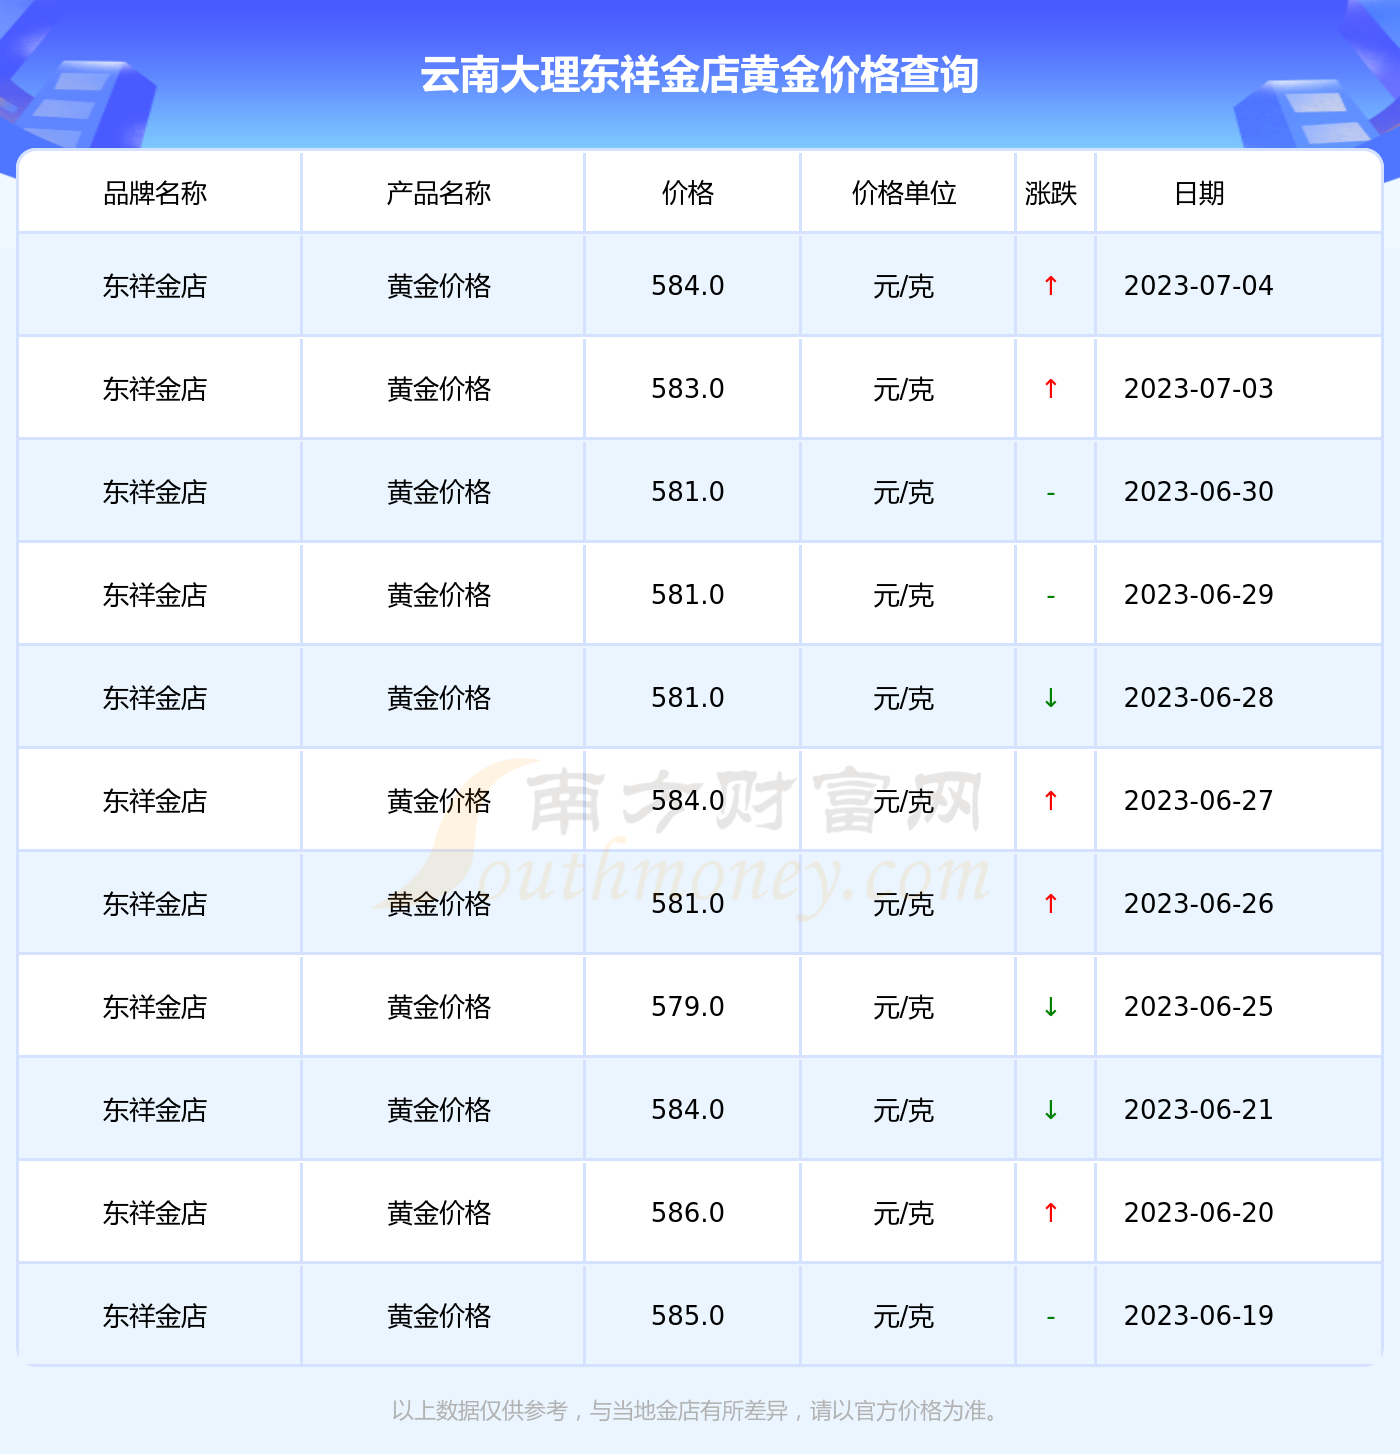This screenshot has height=1455, width=1400.
Task: Click the green down arrow for 2023-06-21
Action: pos(1051,1110)
